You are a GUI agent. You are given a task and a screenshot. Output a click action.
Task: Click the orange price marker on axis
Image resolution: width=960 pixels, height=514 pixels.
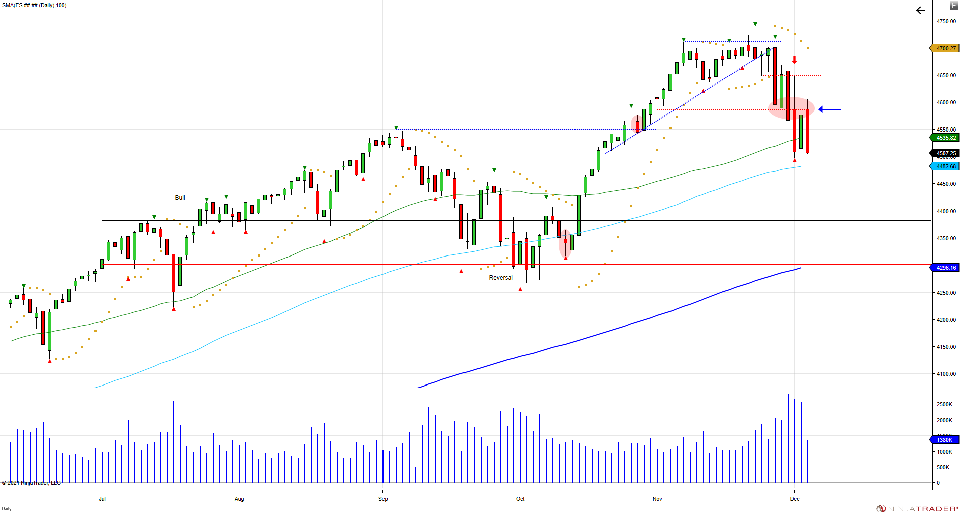click(943, 47)
